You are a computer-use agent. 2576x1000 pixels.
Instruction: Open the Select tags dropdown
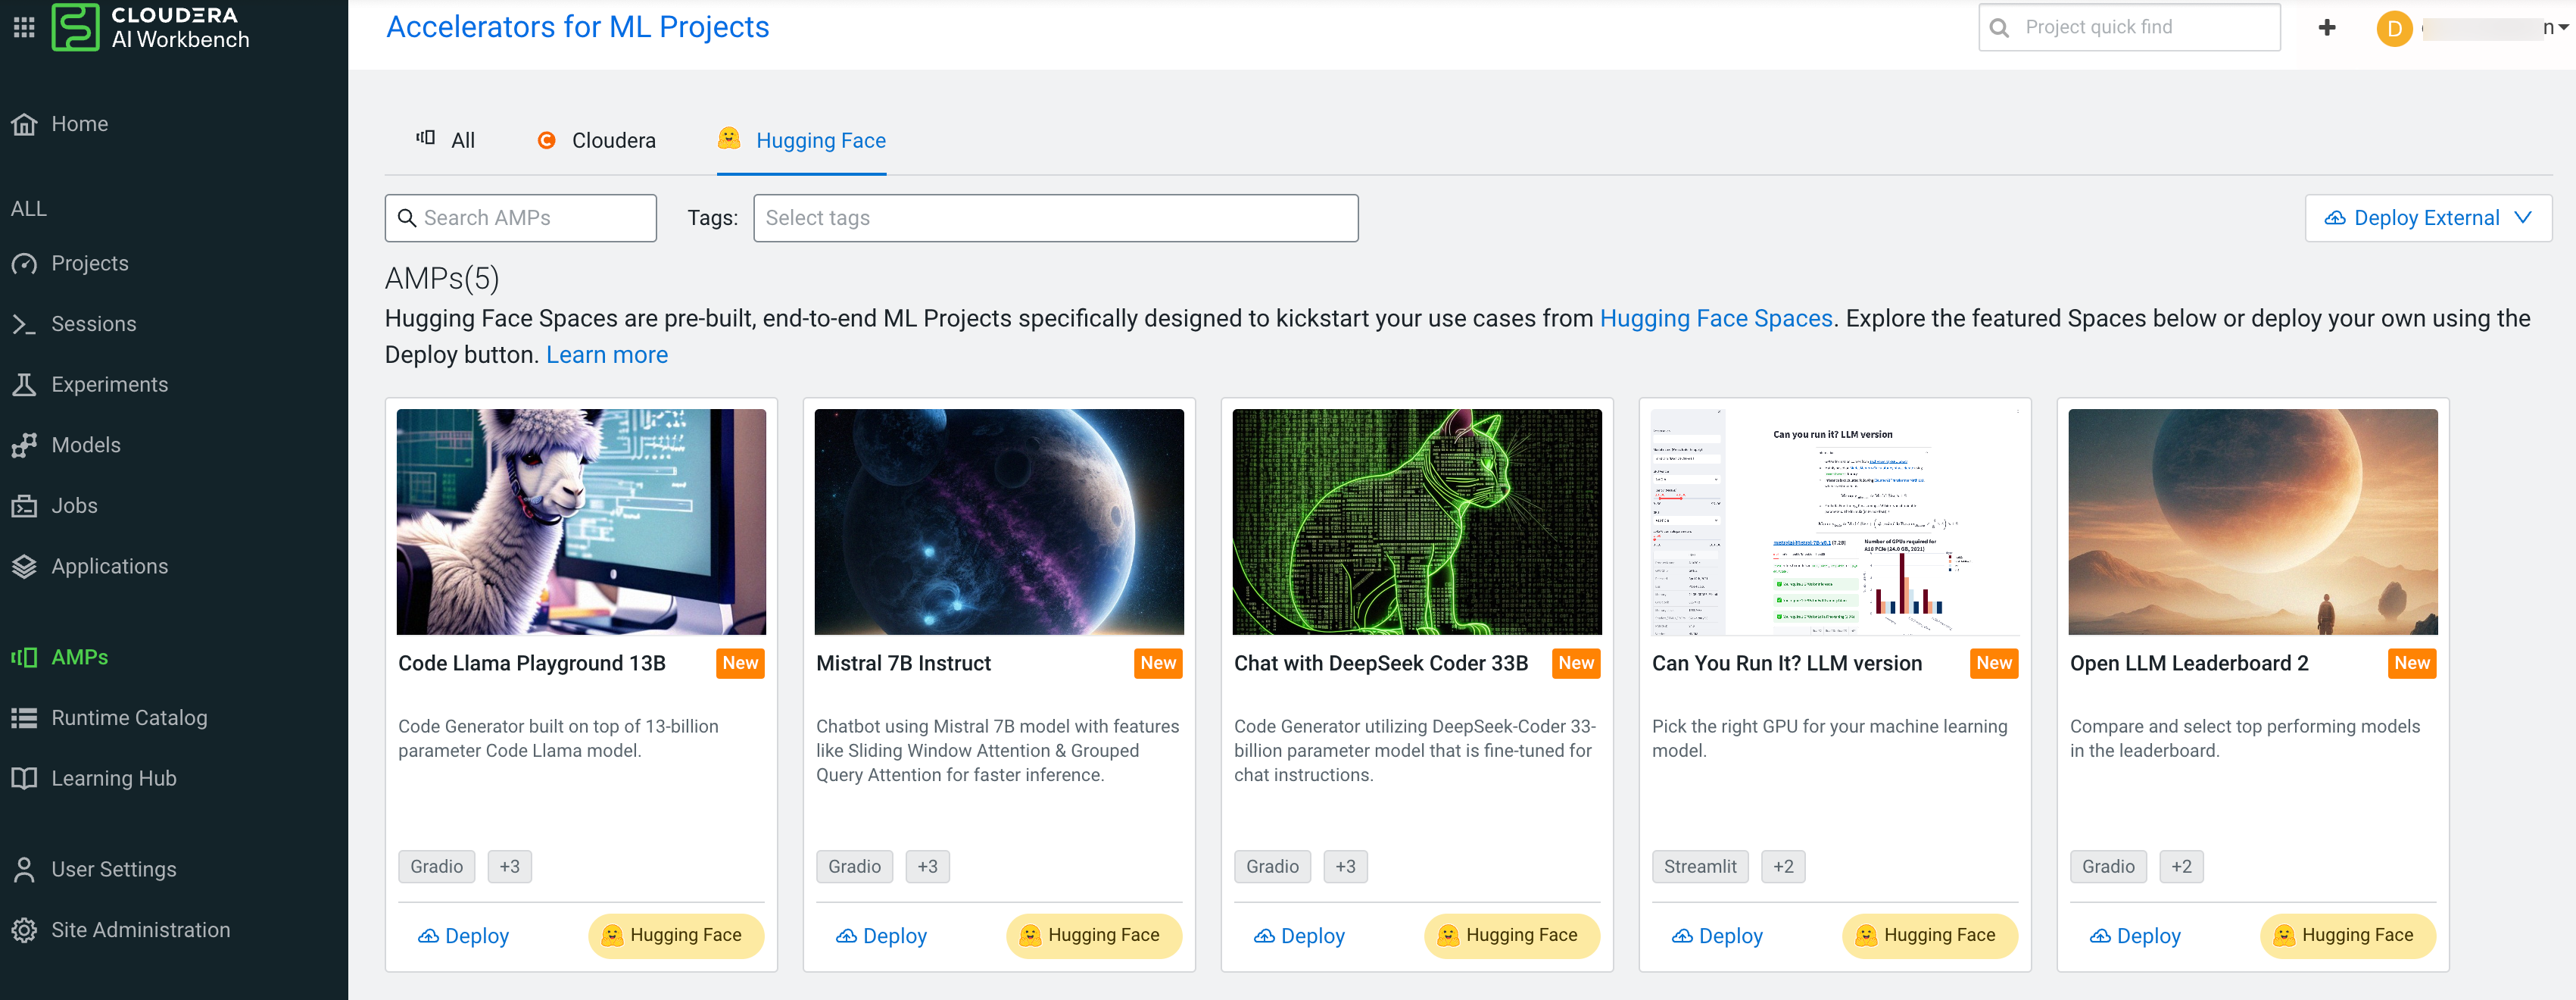1054,218
